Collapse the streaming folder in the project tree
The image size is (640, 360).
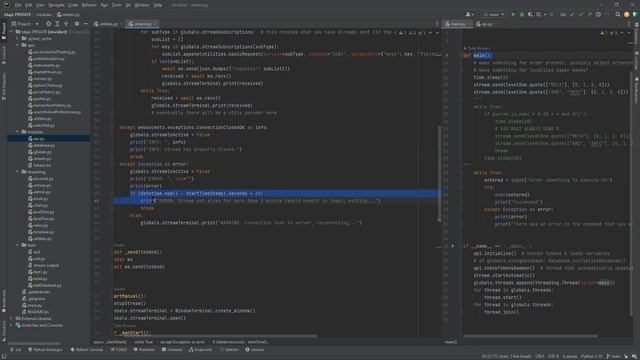point(18,172)
